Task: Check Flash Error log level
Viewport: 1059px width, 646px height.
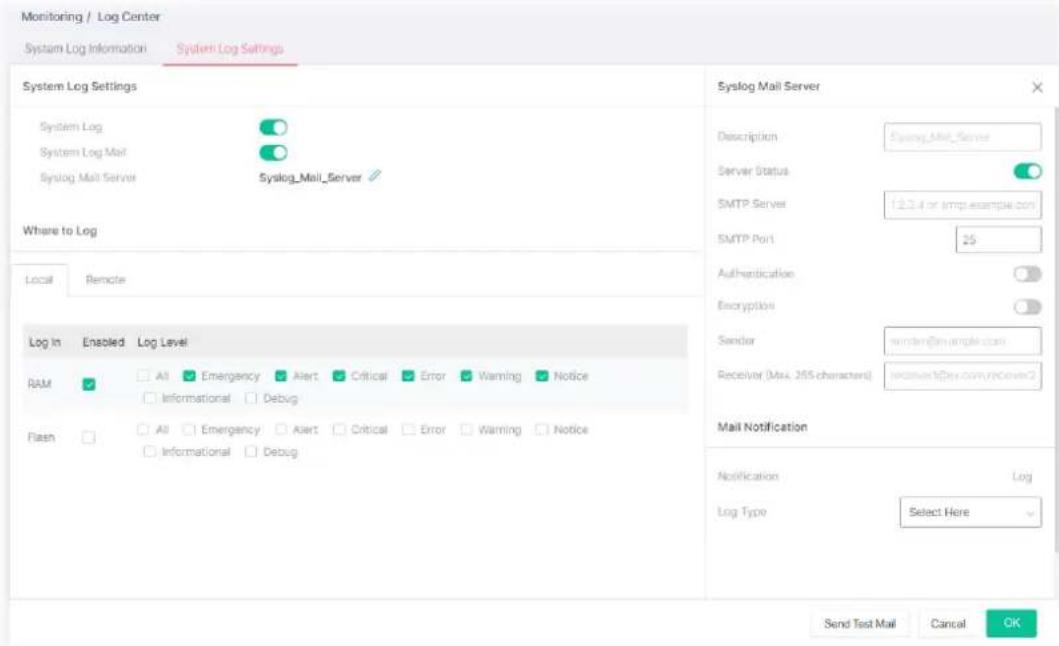Action: [408, 429]
